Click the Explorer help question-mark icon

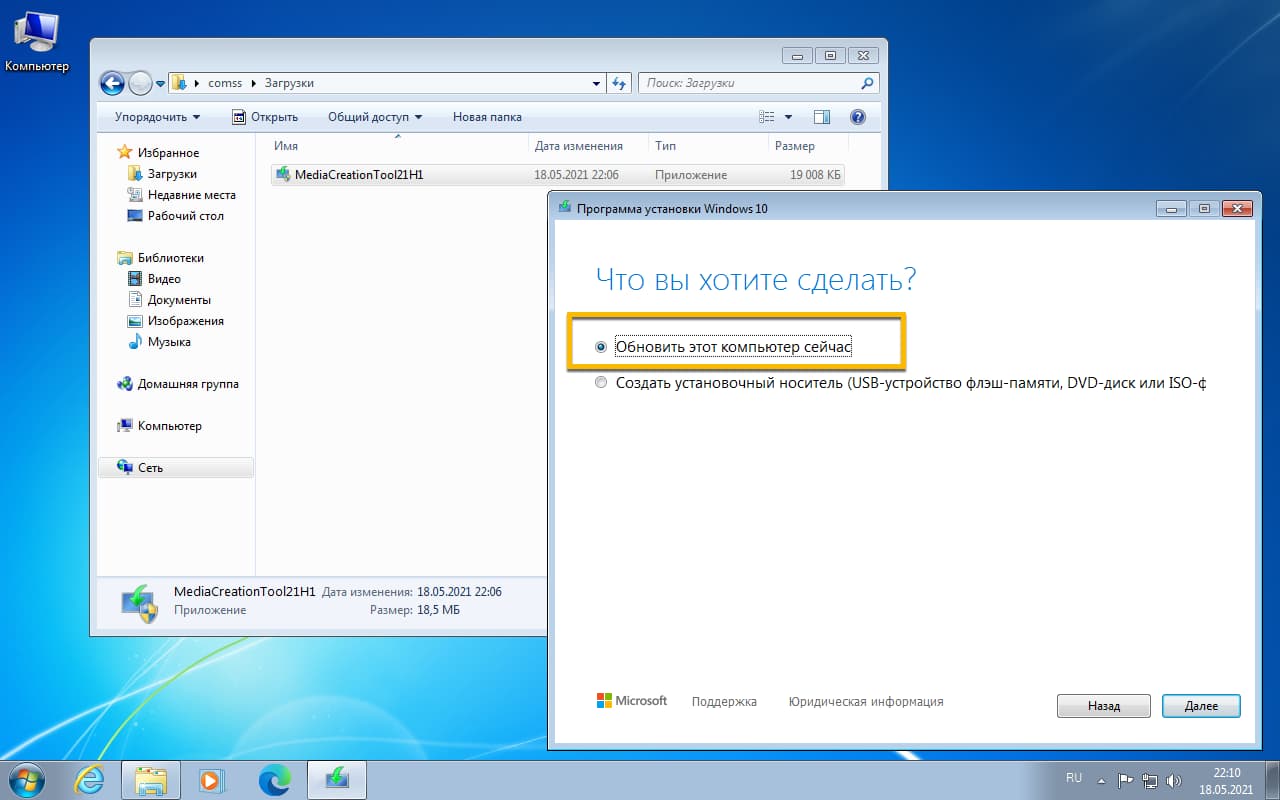[857, 116]
